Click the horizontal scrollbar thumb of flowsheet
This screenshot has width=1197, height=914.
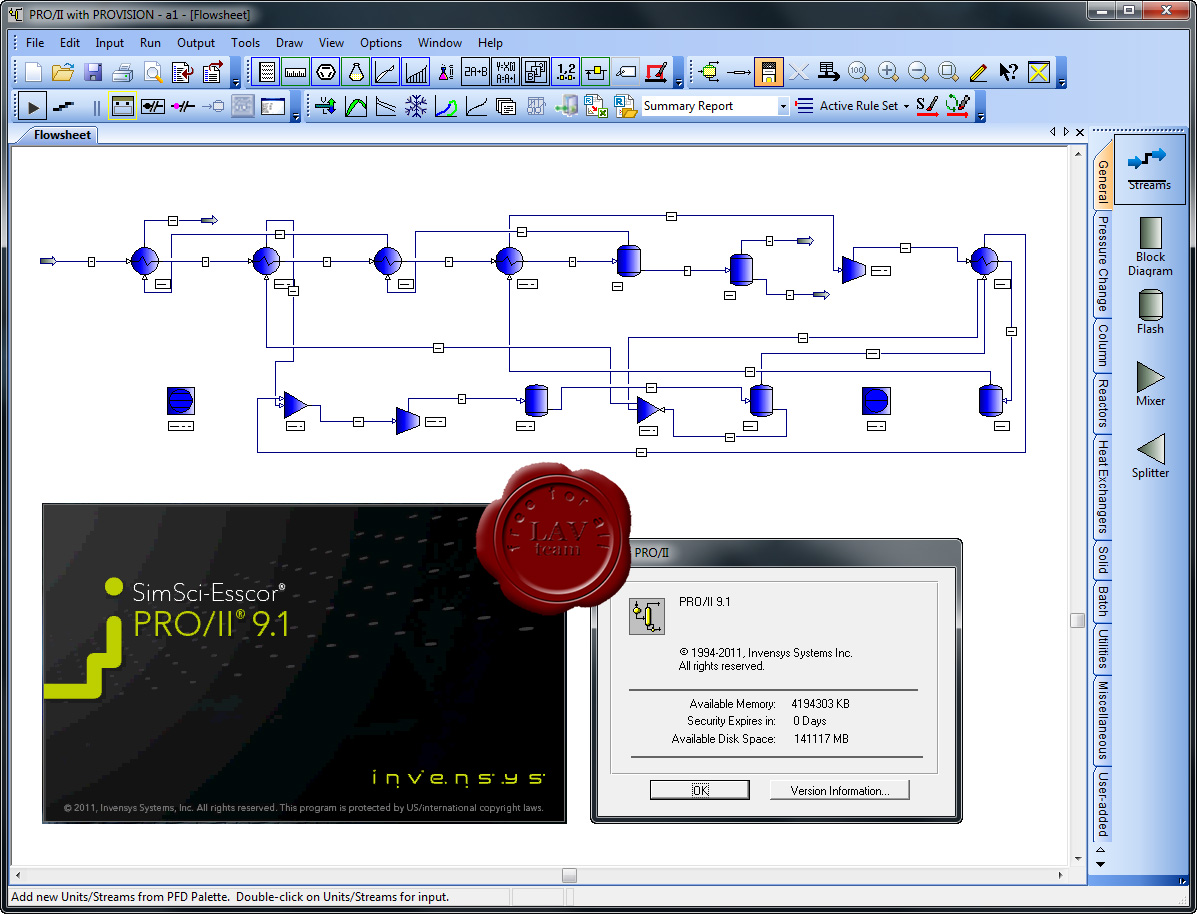pos(569,875)
